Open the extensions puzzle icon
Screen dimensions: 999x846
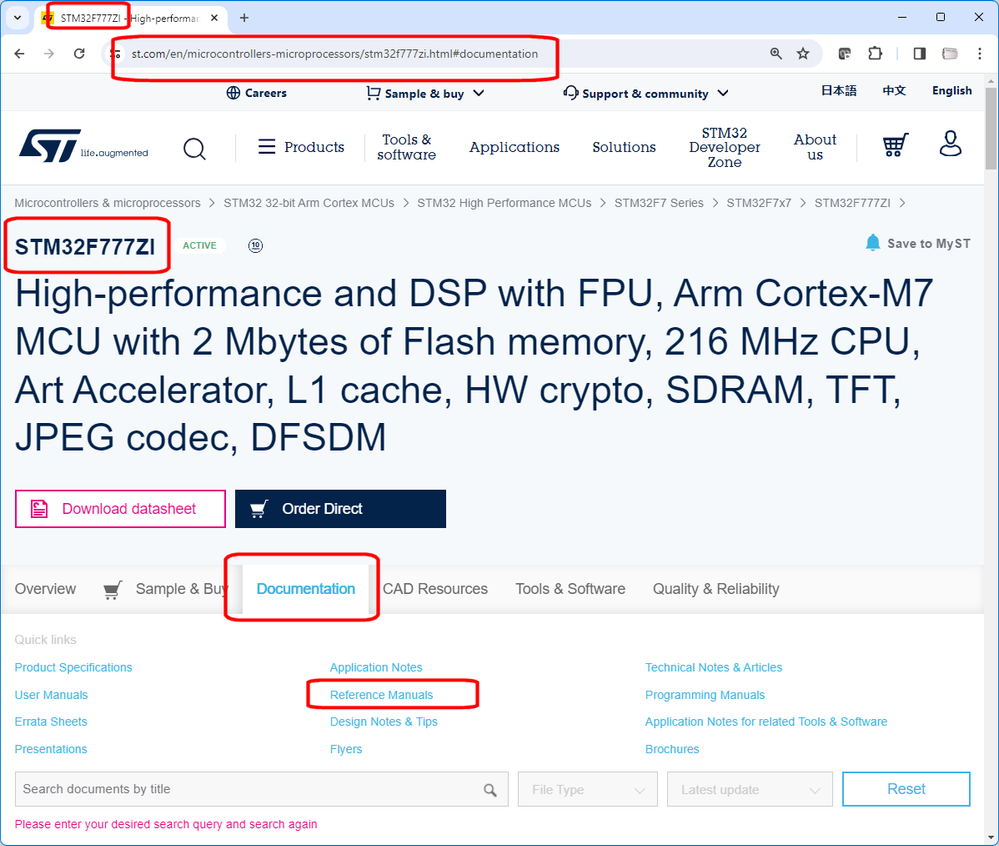pos(875,54)
